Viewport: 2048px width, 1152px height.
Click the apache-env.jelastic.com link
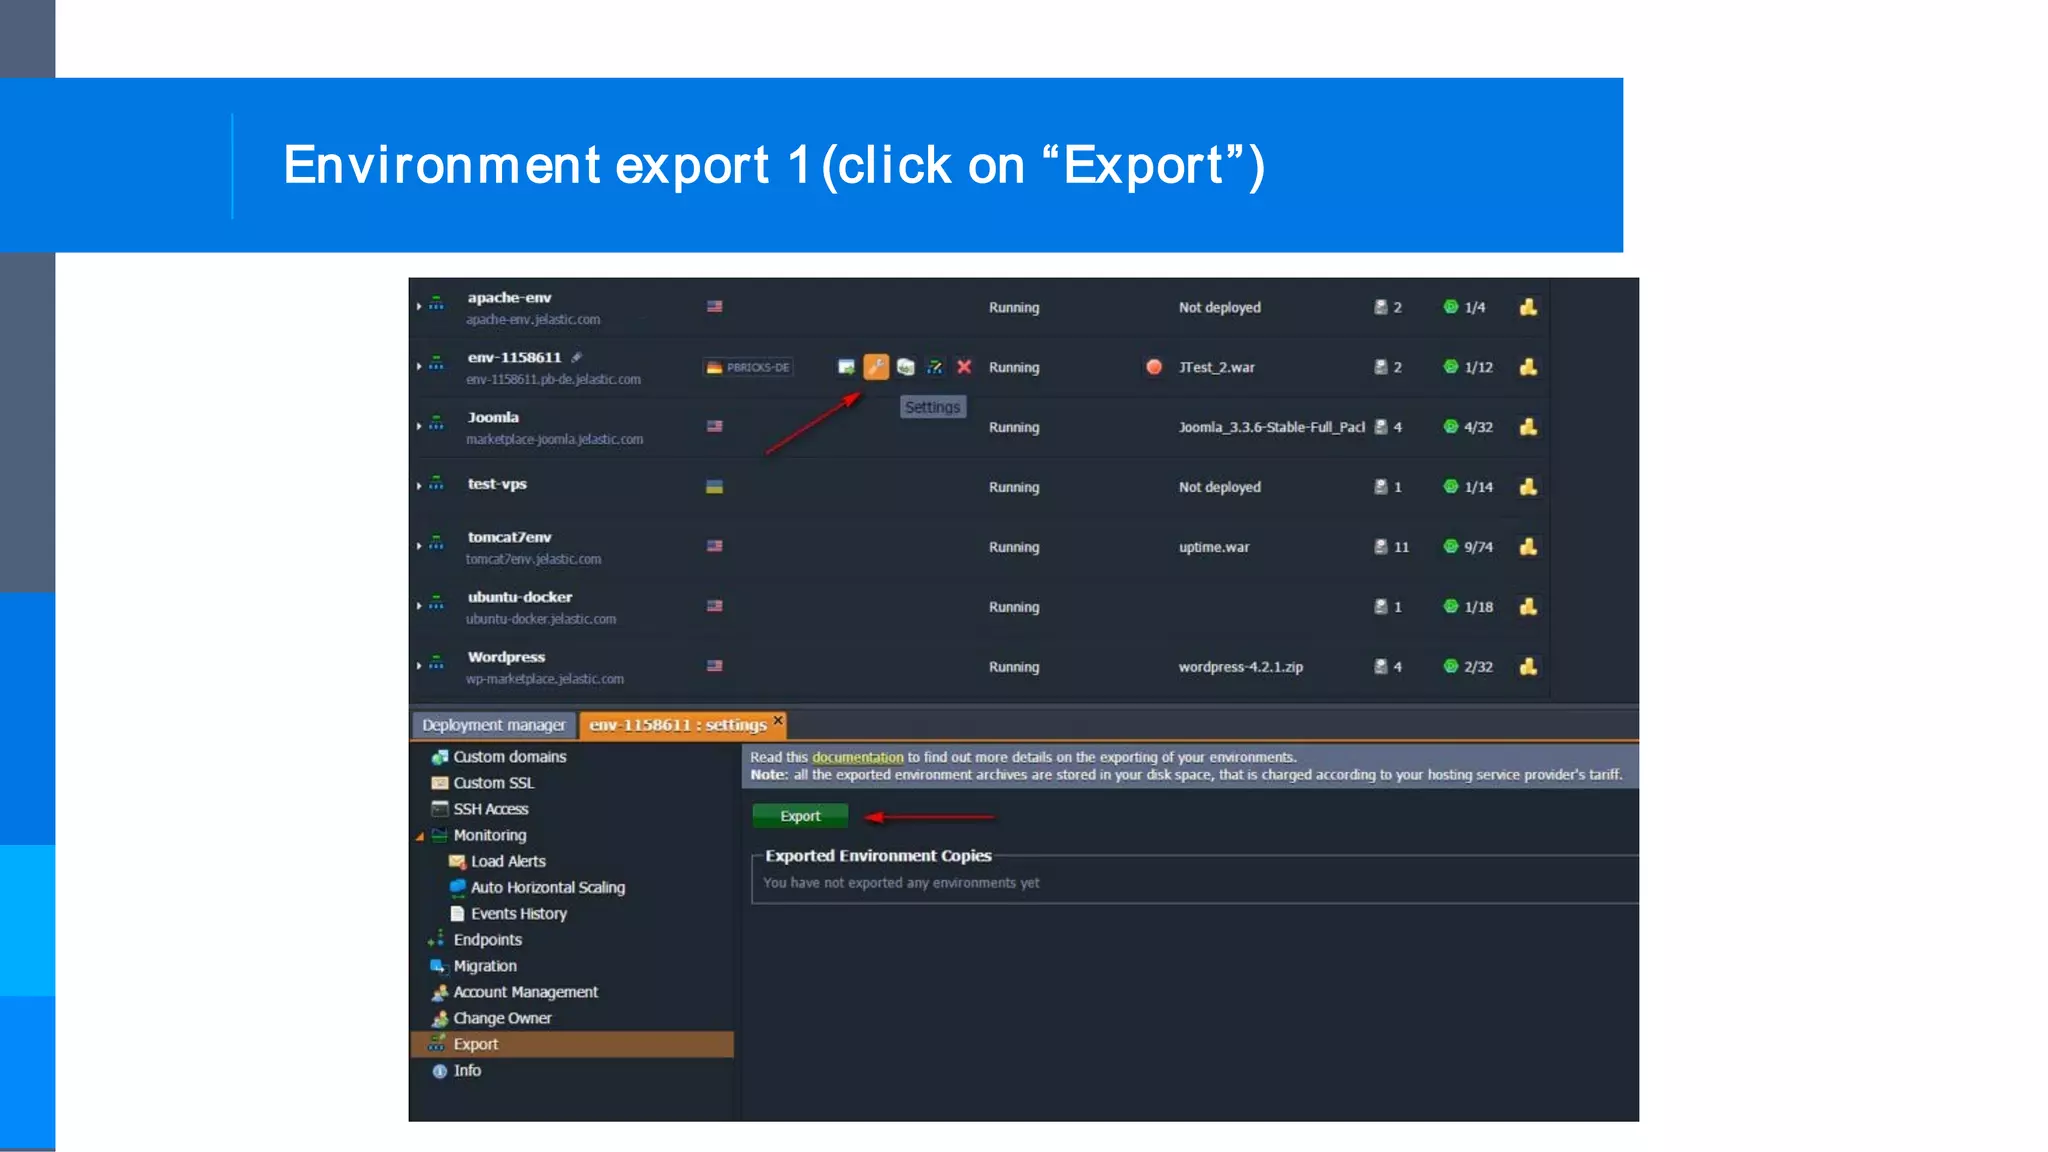click(x=533, y=320)
